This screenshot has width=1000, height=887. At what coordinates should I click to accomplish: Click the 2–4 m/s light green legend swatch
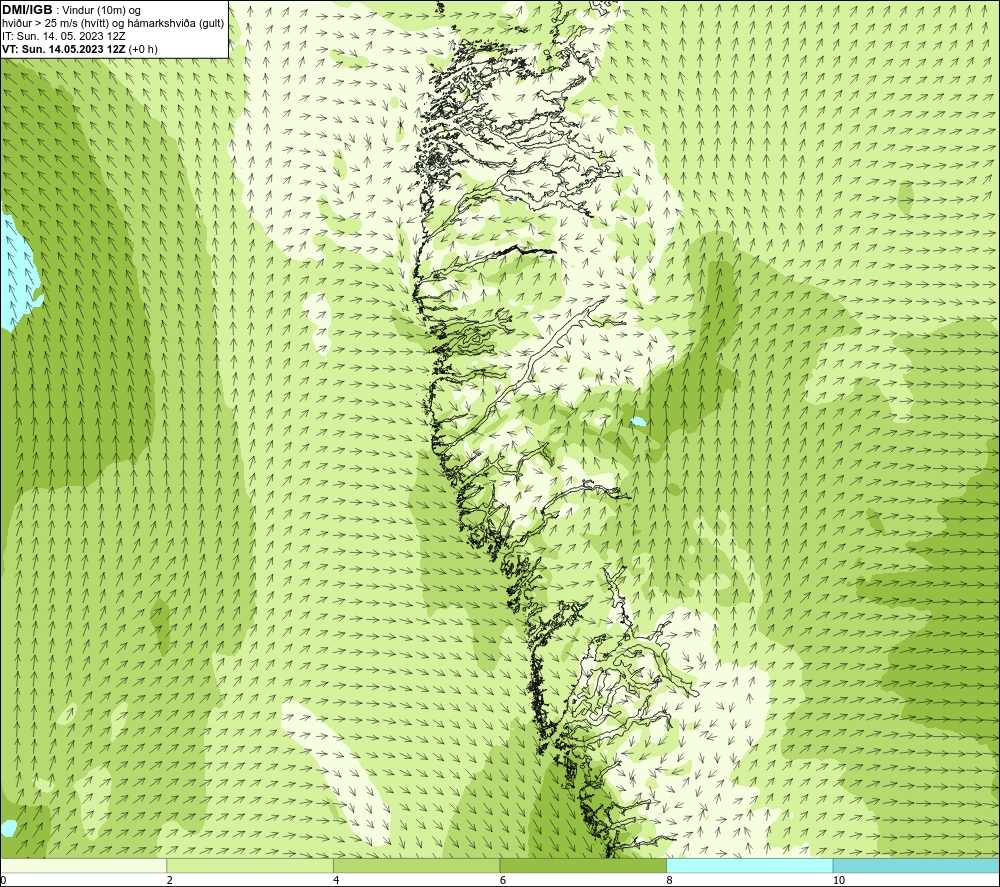coord(250,866)
